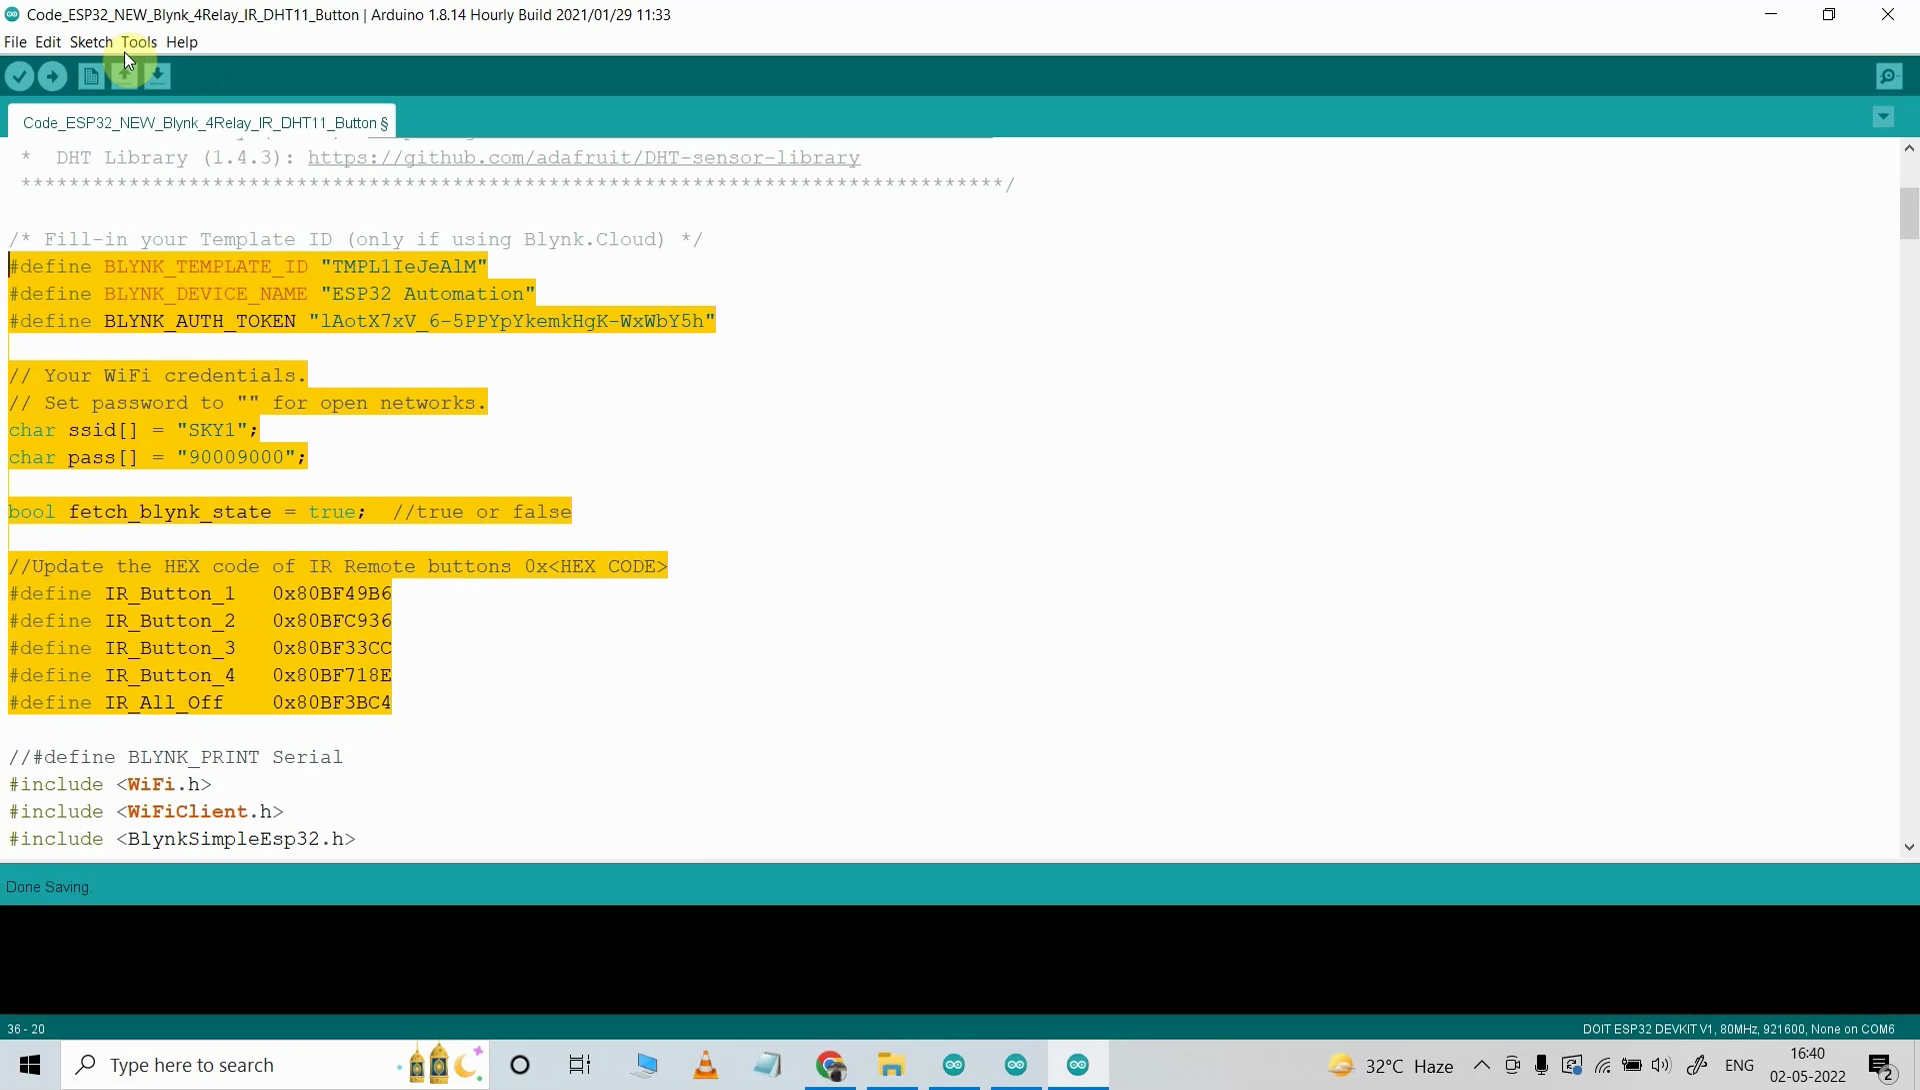This screenshot has width=1920, height=1090.
Task: Open the Help menu
Action: pyautogui.click(x=182, y=42)
